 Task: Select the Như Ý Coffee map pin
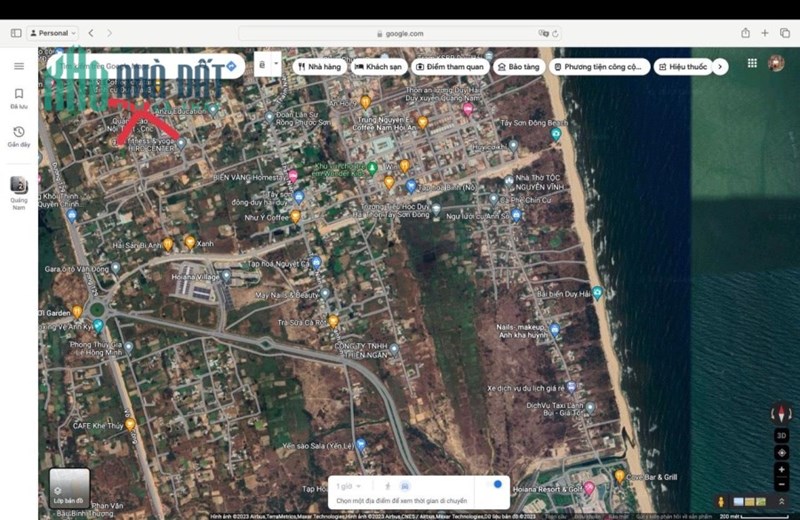click(295, 216)
